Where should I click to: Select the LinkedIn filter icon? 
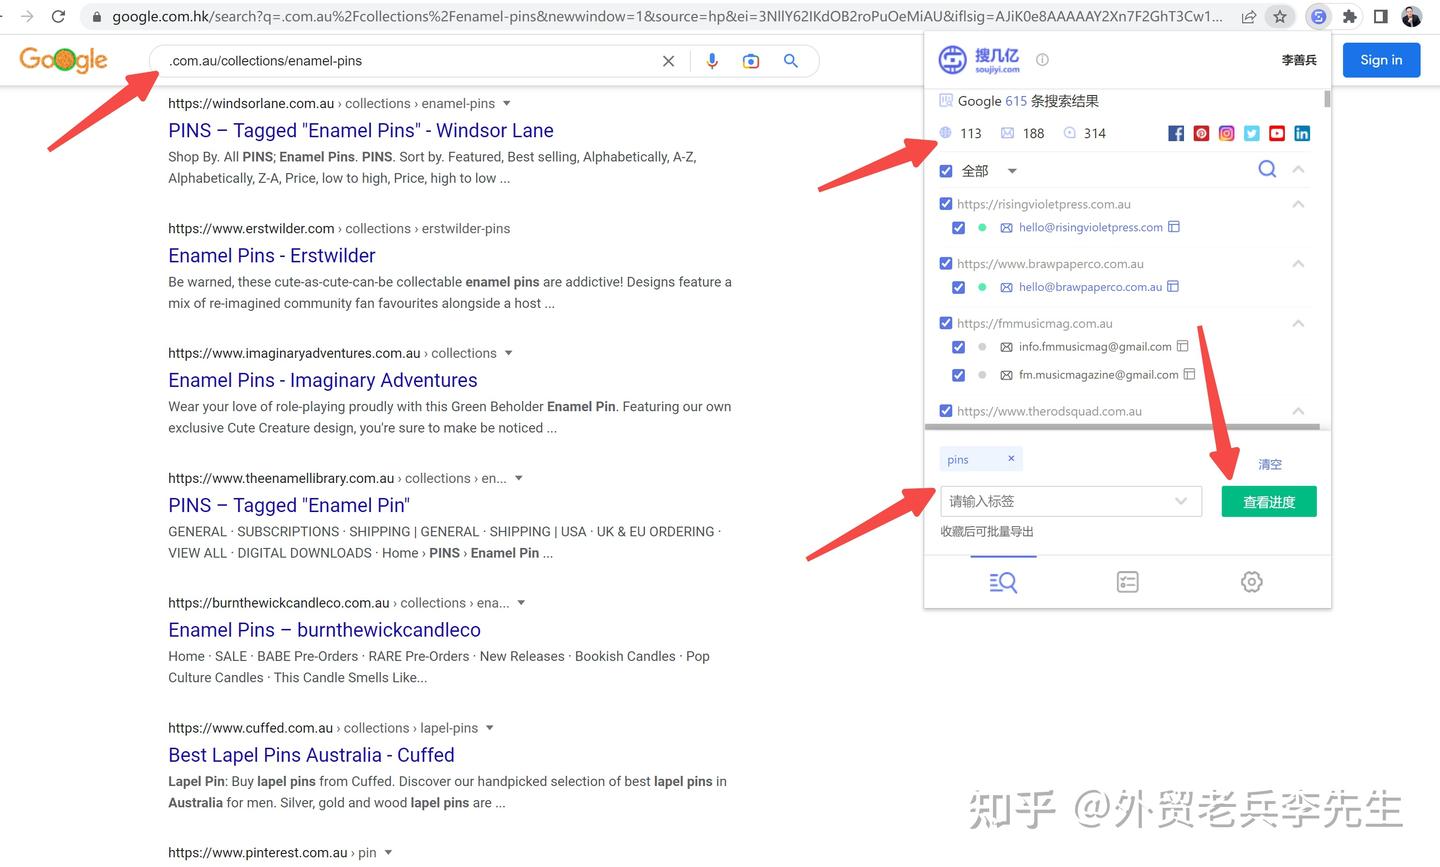(x=1302, y=133)
